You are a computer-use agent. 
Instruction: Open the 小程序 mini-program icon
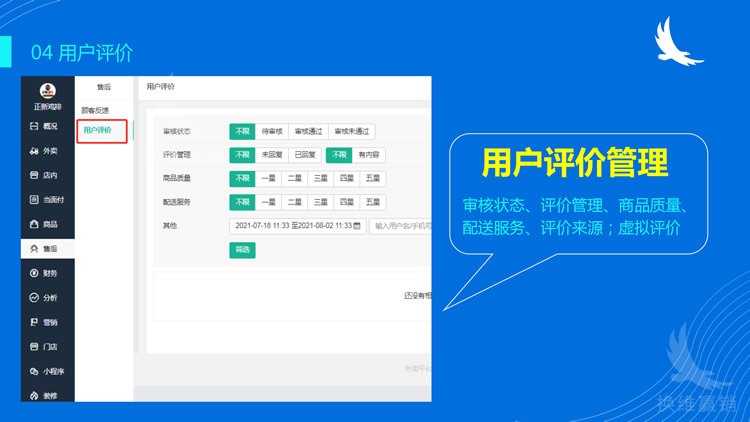[x=34, y=371]
